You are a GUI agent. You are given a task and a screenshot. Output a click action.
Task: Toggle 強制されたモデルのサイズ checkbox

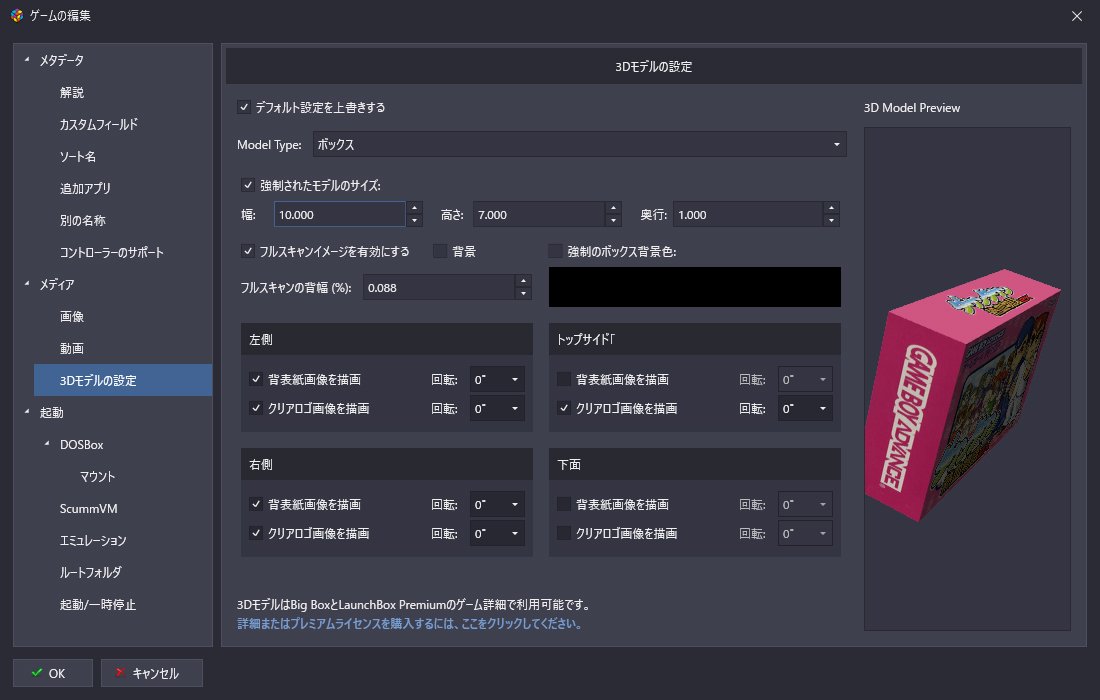tap(248, 185)
